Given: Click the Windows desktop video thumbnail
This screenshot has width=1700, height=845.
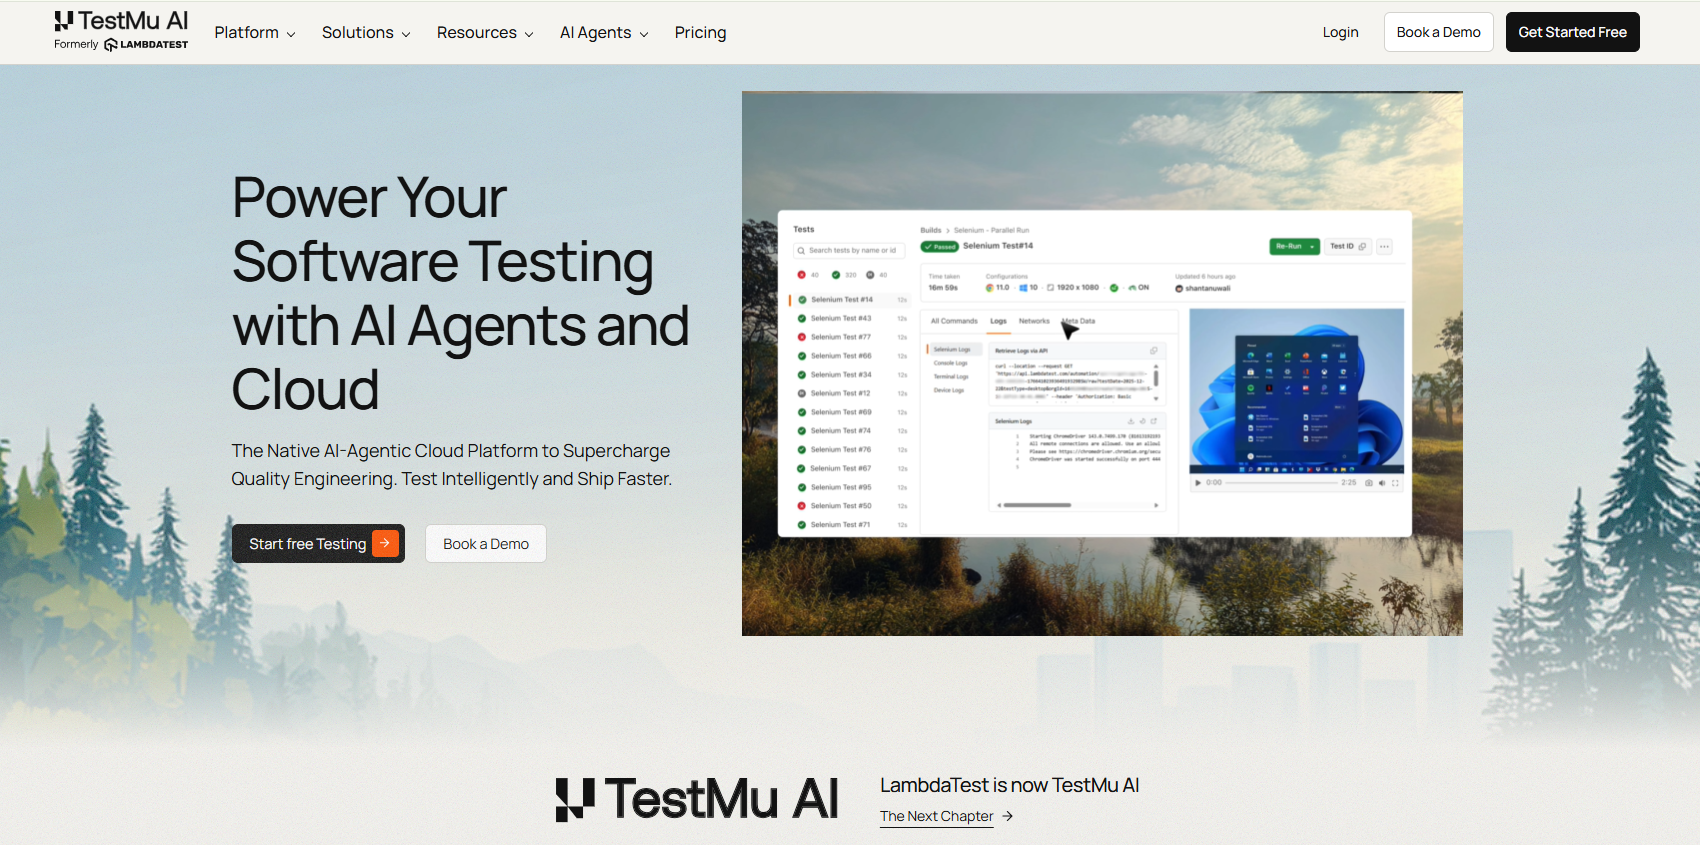Looking at the screenshot, I should [x=1296, y=390].
